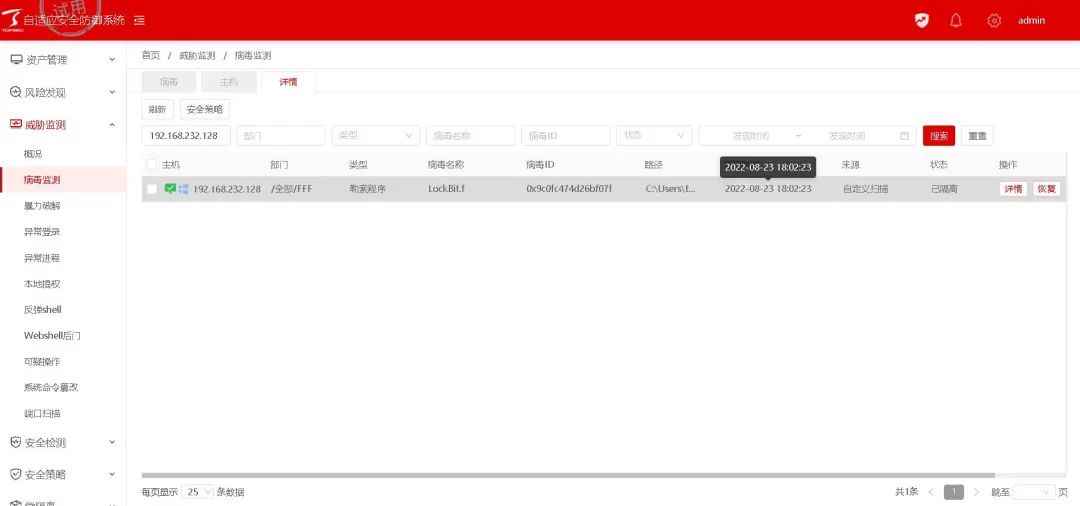The height and width of the screenshot is (506, 1080).
Task: Click the shield icon in top header
Action: click(922, 20)
